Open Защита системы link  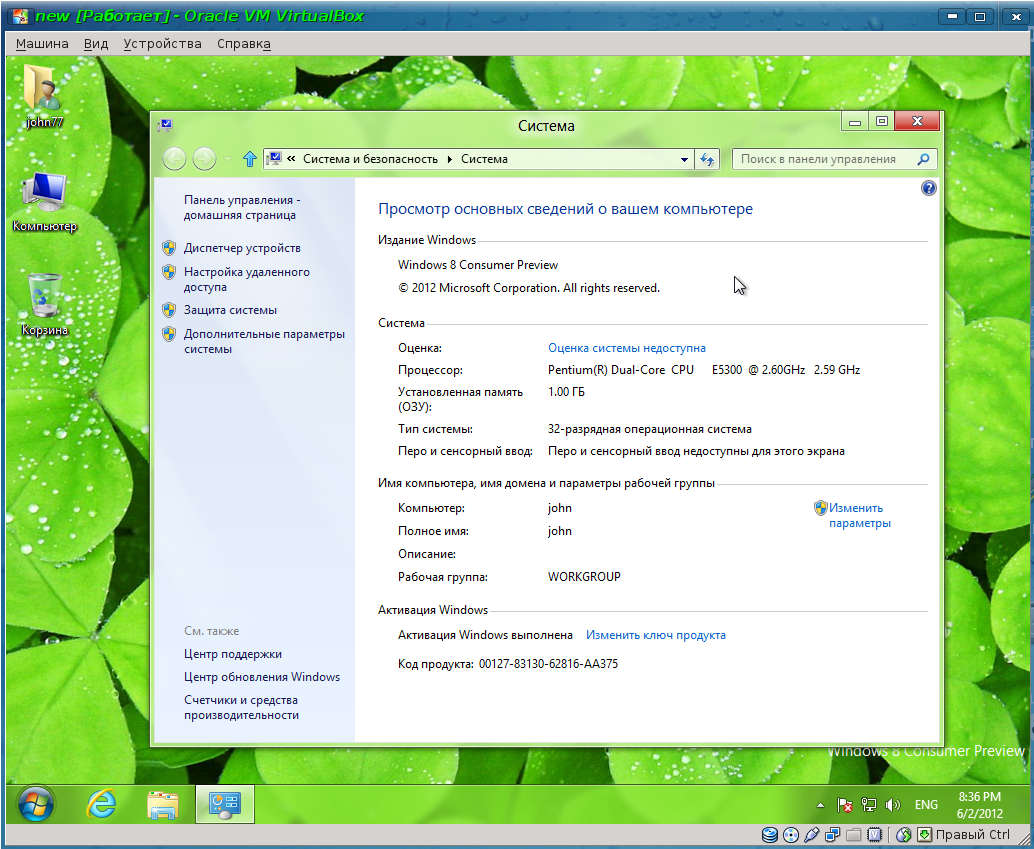tap(230, 310)
